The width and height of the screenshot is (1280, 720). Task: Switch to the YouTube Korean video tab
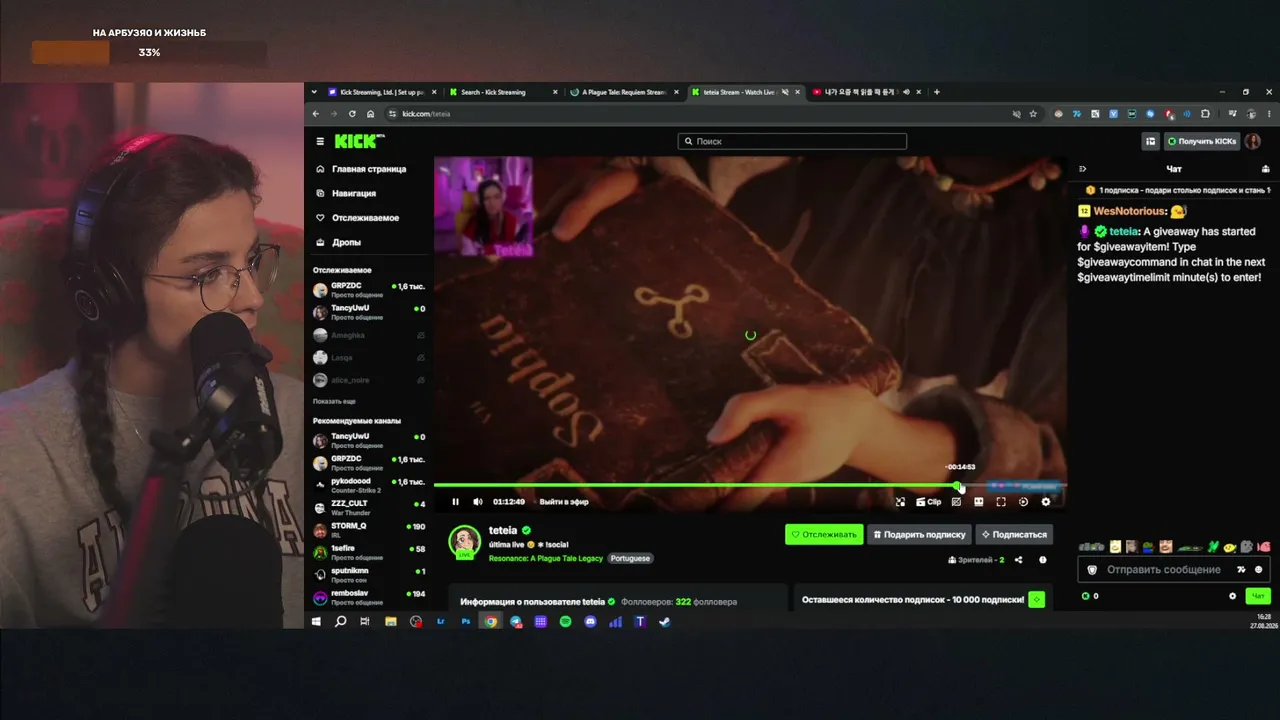coord(866,92)
